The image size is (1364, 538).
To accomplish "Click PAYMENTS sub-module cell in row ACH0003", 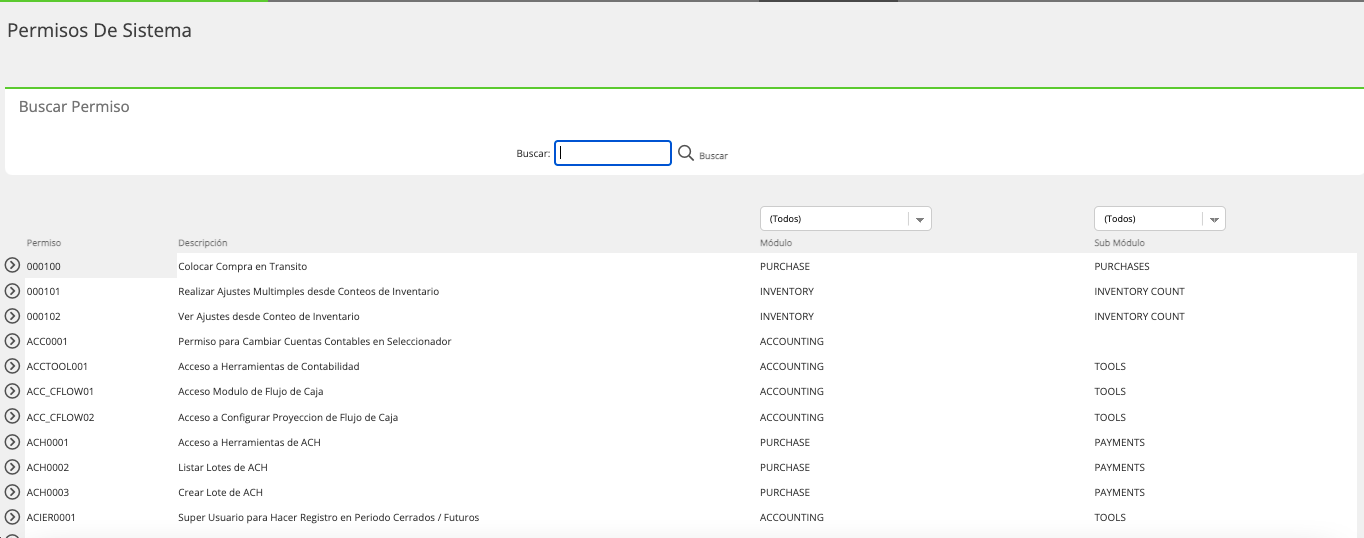I will point(1119,493).
